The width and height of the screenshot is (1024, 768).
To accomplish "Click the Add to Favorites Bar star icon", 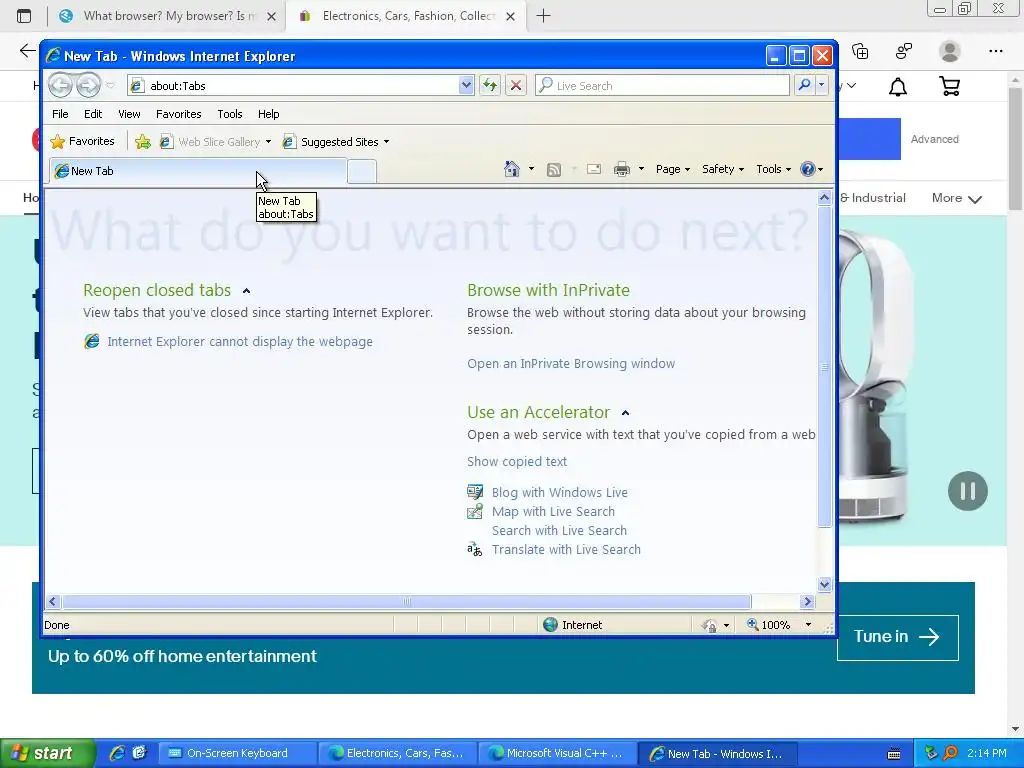I will (142, 142).
